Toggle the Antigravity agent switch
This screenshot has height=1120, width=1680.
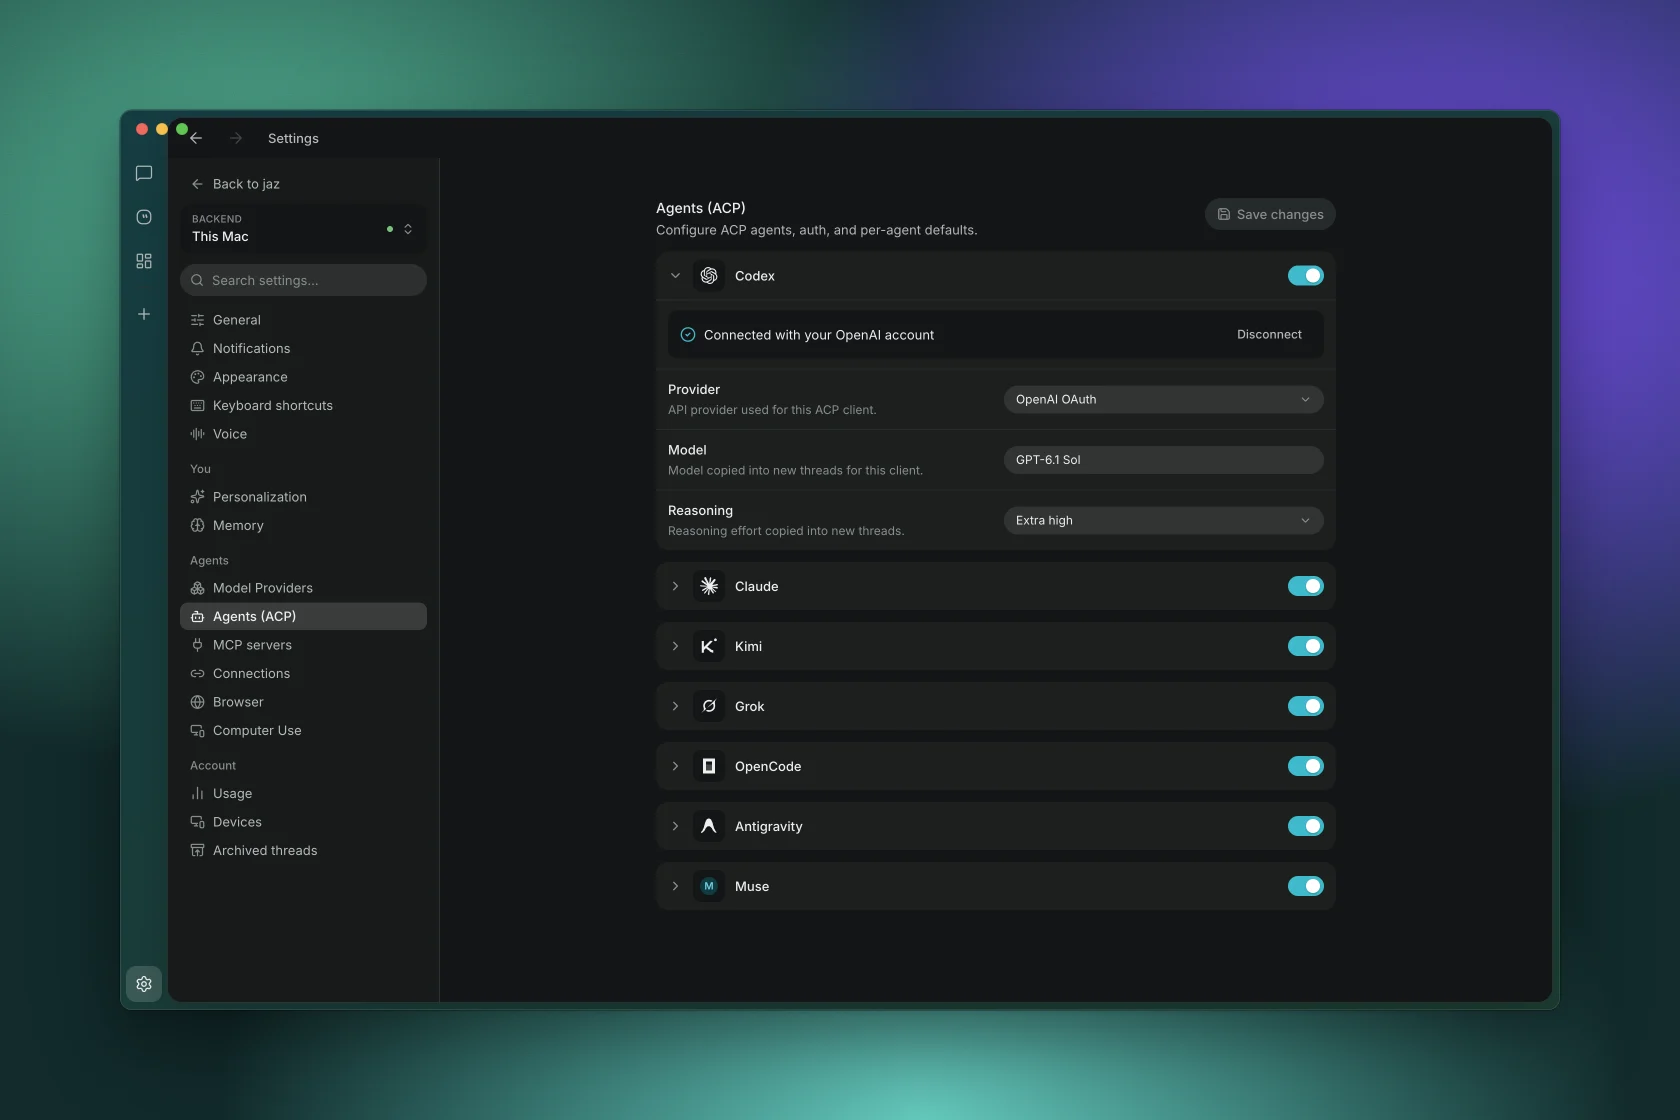pyautogui.click(x=1305, y=826)
